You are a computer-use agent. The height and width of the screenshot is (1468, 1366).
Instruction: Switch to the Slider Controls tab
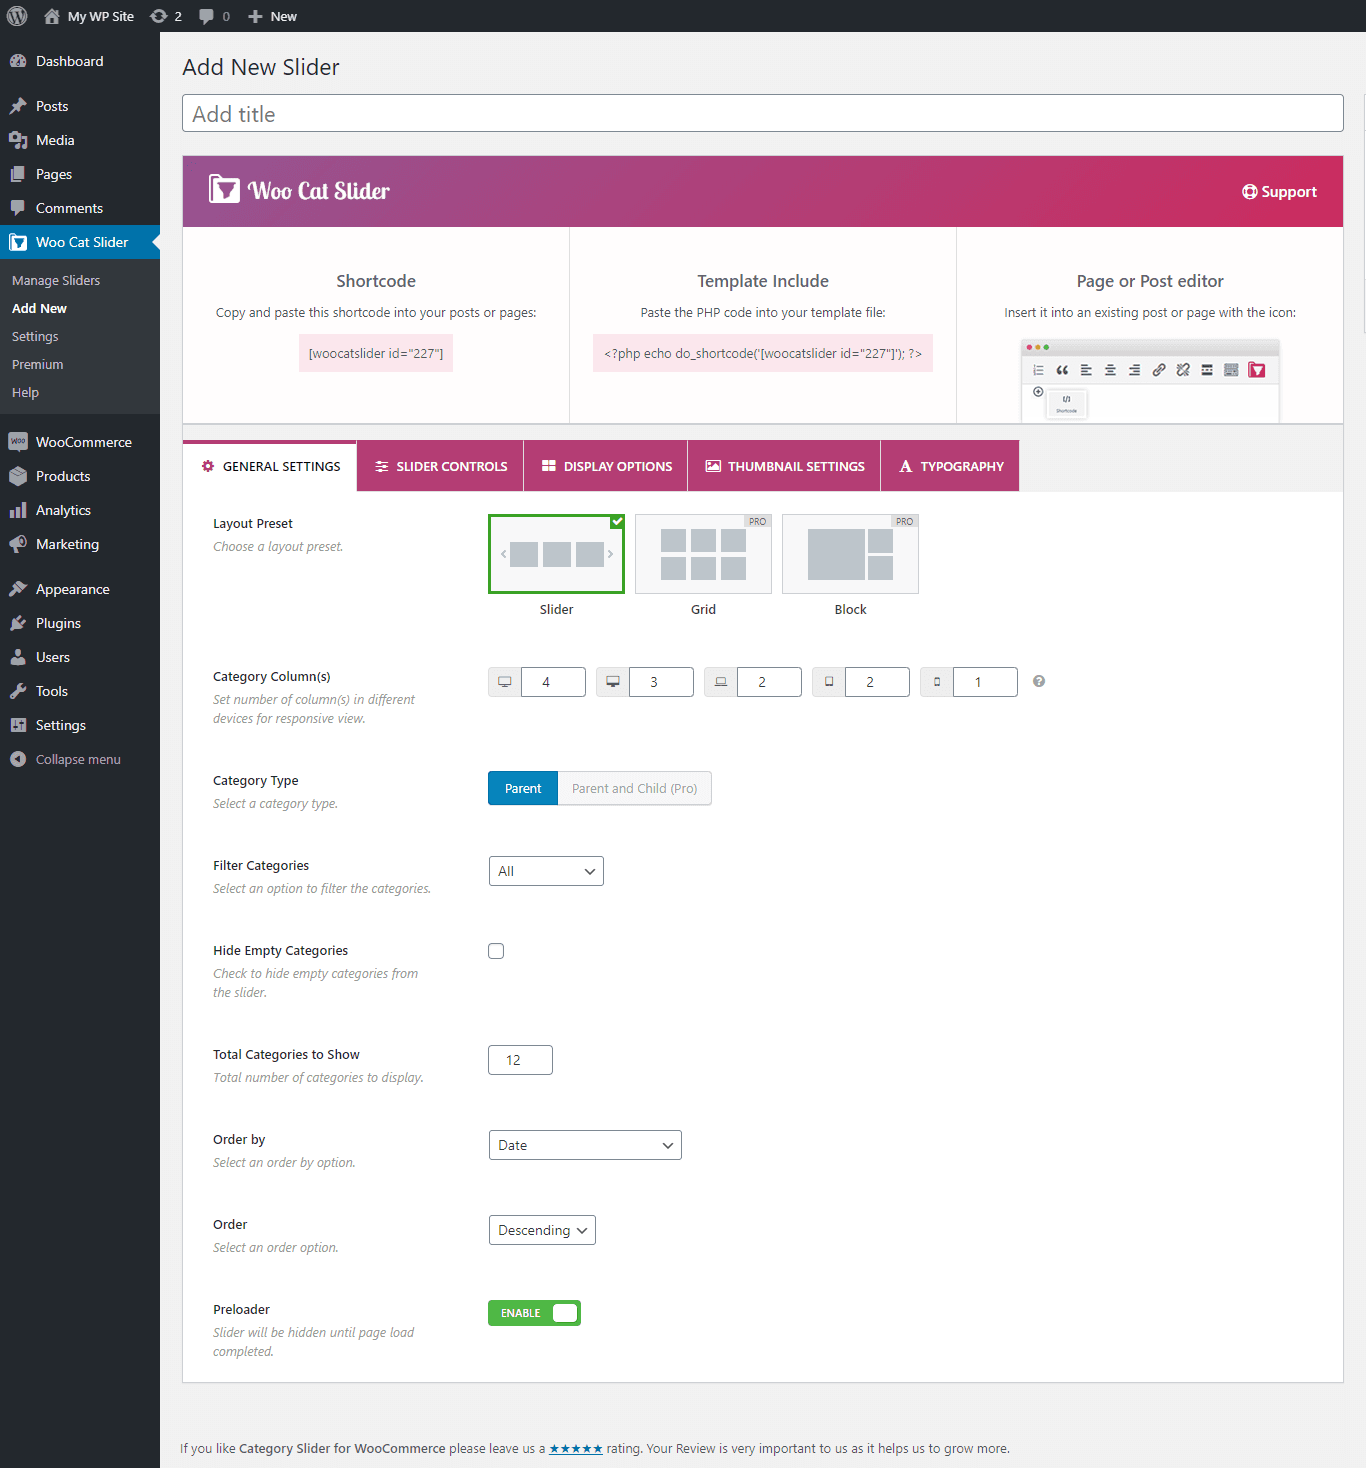tap(440, 466)
